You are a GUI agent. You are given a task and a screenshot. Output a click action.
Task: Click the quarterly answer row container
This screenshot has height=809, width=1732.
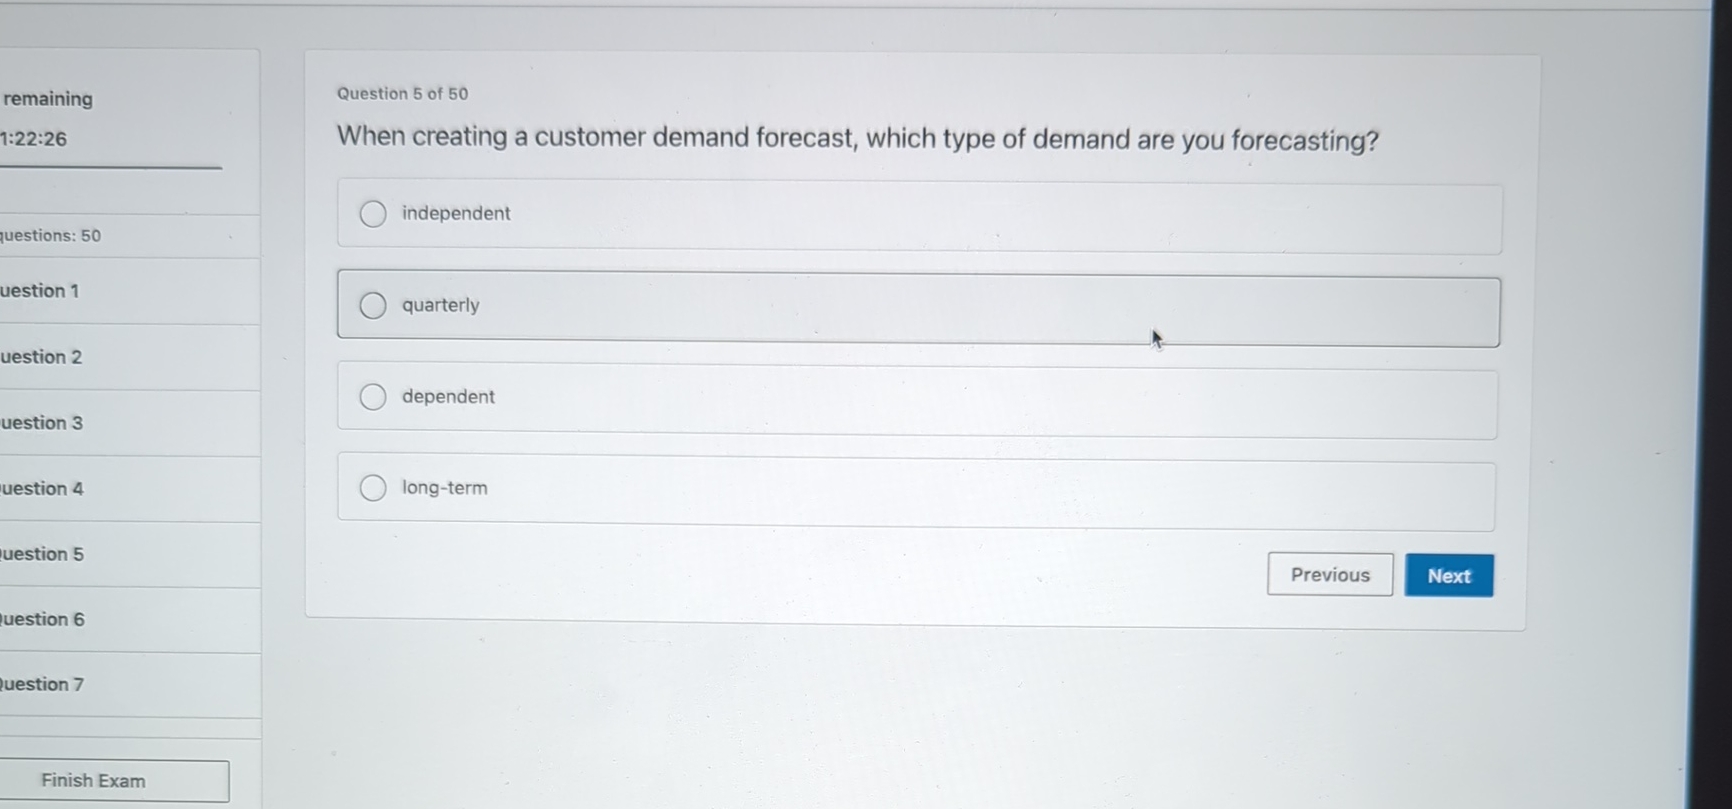click(x=918, y=310)
